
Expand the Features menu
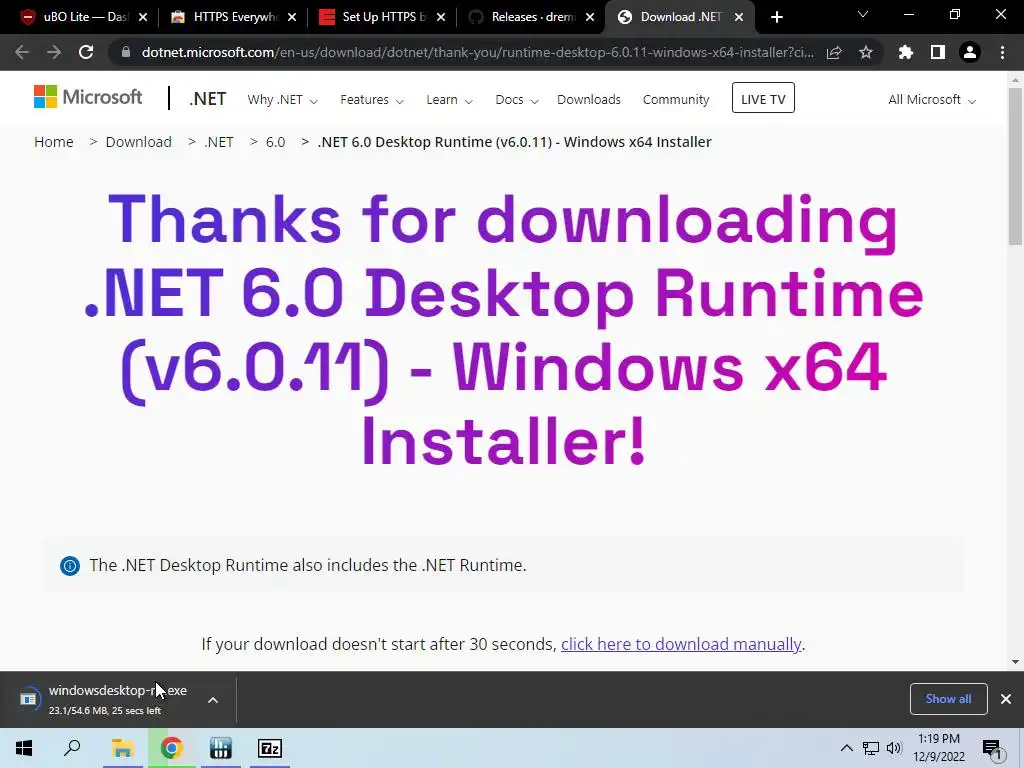[x=372, y=100]
